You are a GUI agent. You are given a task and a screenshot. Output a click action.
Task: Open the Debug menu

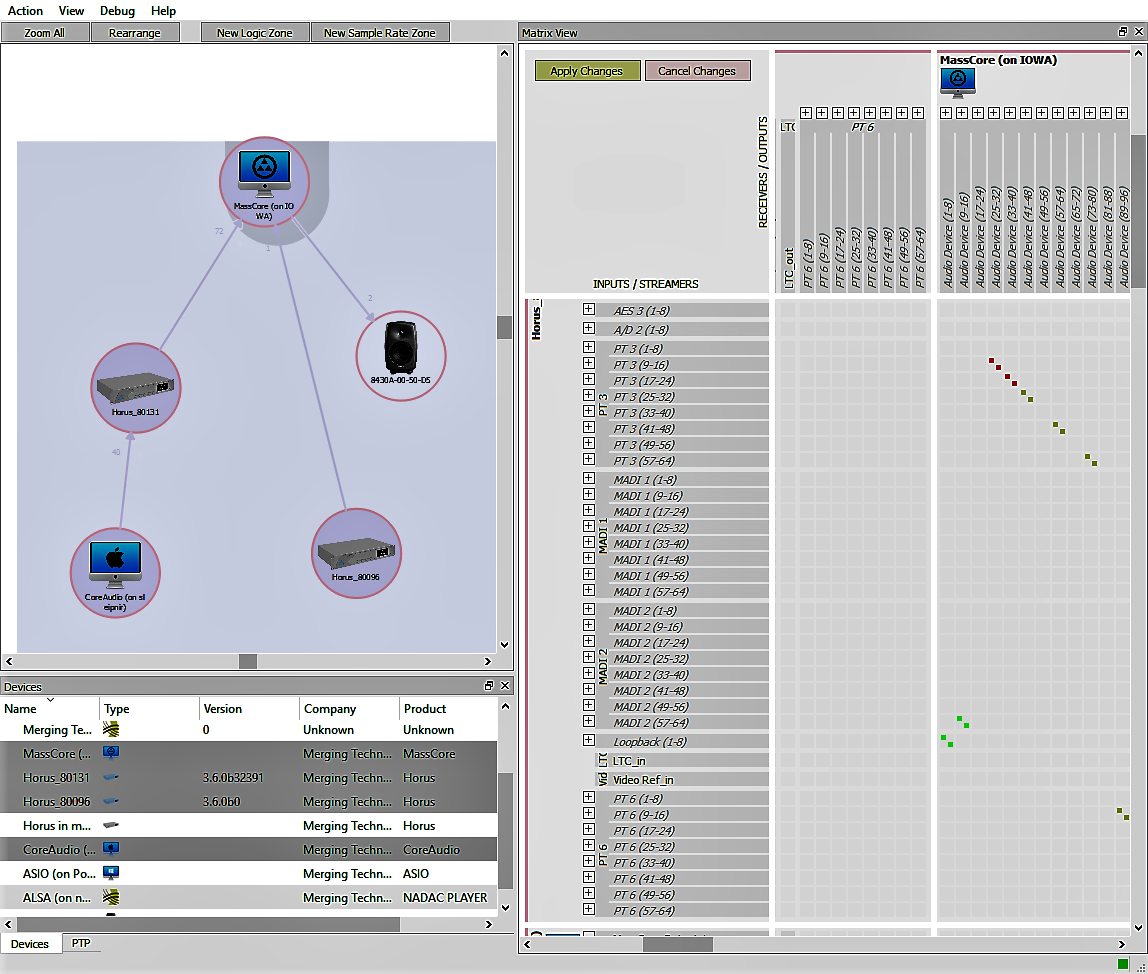pyautogui.click(x=117, y=11)
